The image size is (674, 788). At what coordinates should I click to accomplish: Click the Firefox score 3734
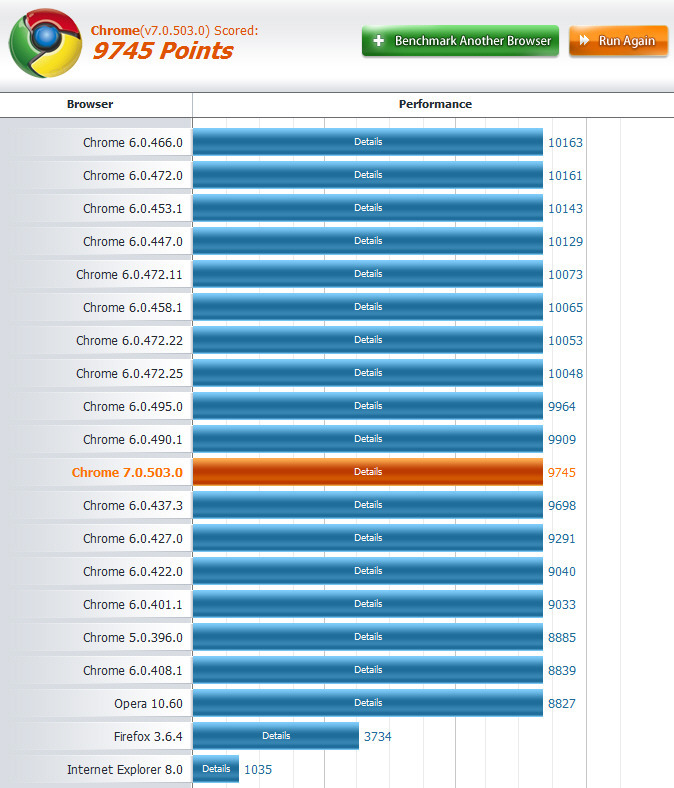pos(377,737)
